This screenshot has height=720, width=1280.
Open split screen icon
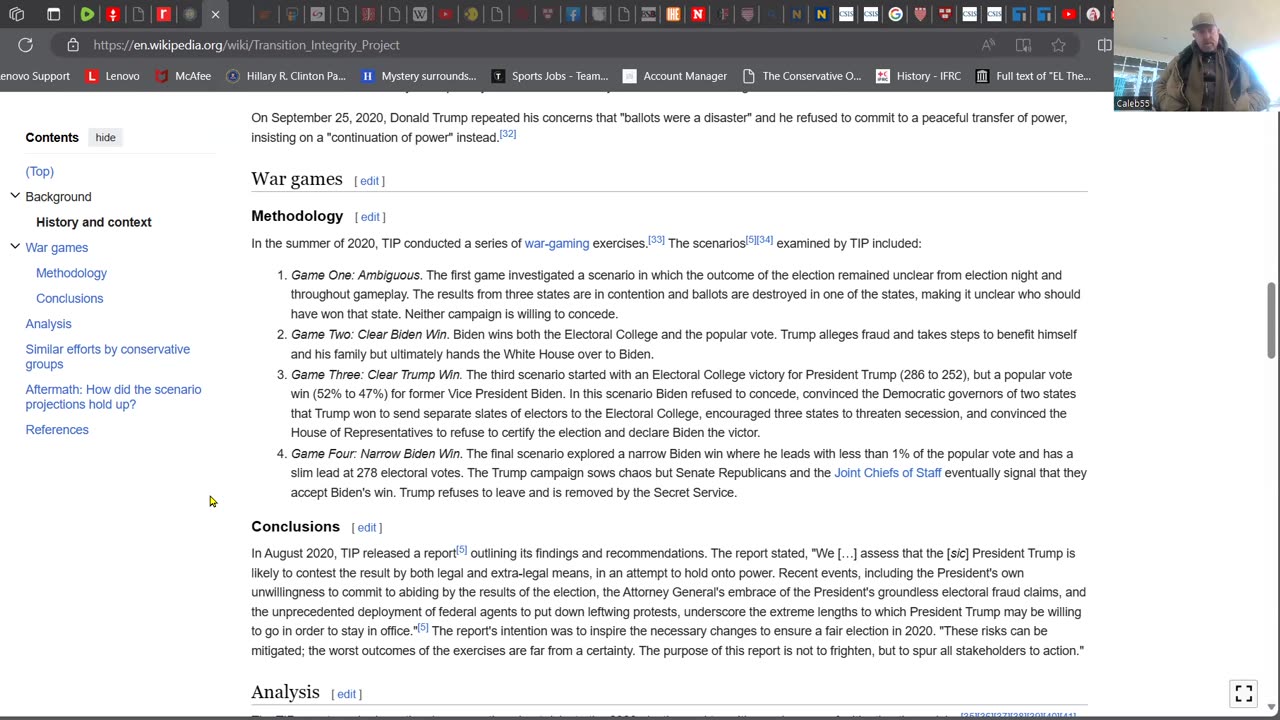(1104, 45)
